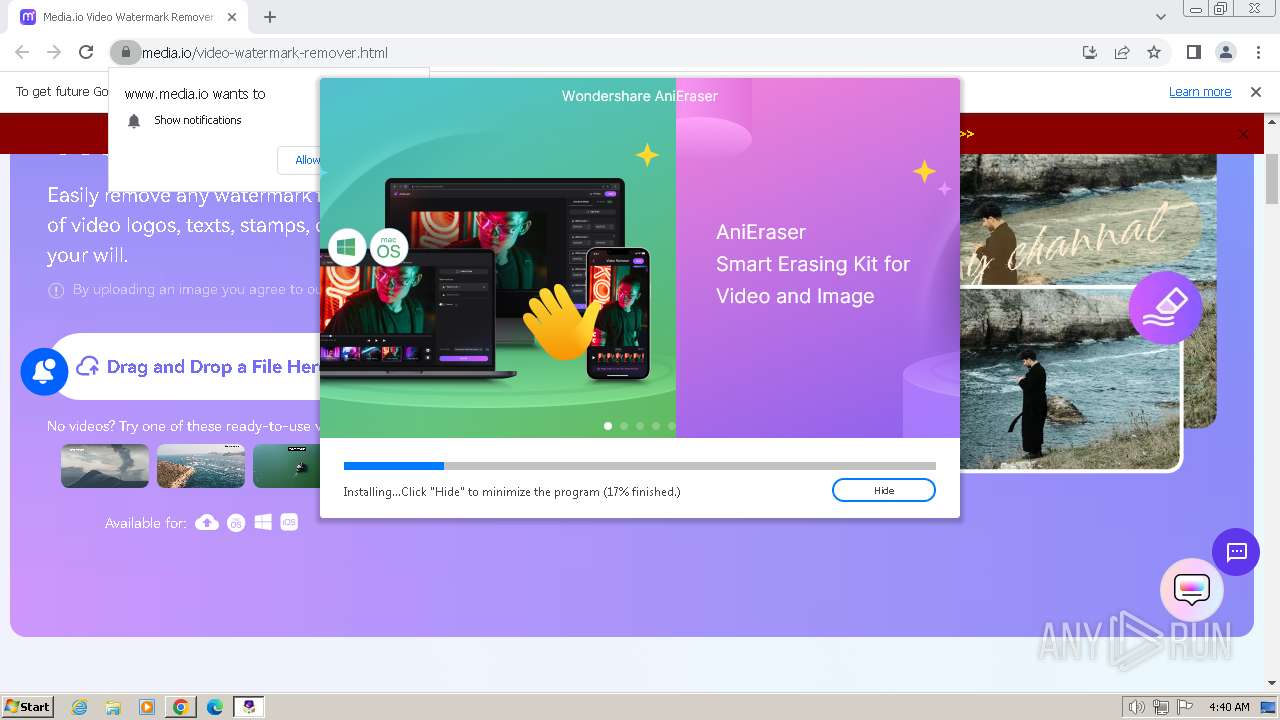Expand the tab search chevron
This screenshot has height=720, width=1280.
pos(1160,17)
